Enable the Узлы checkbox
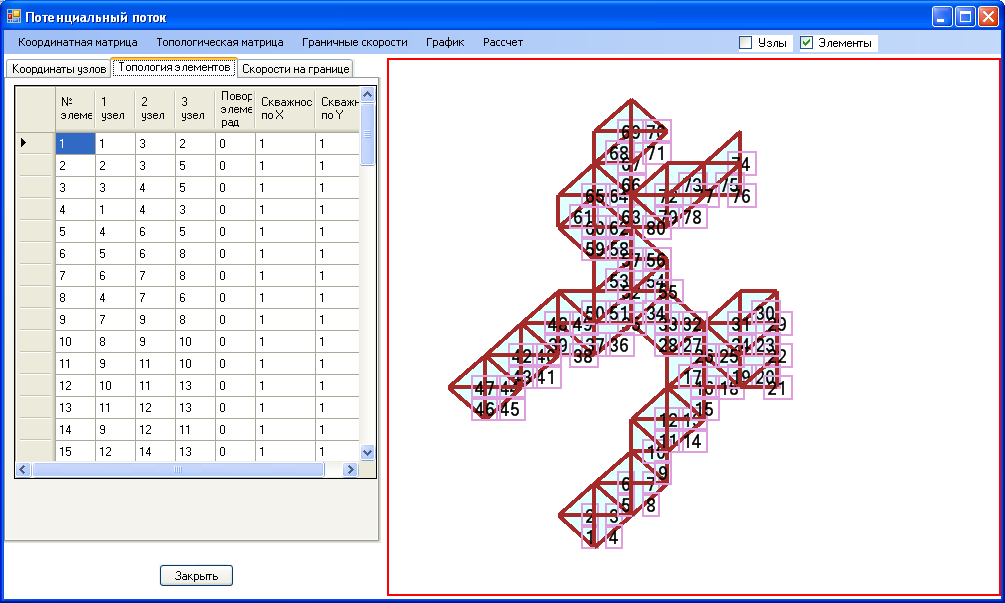This screenshot has height=603, width=1005. pyautogui.click(x=745, y=43)
